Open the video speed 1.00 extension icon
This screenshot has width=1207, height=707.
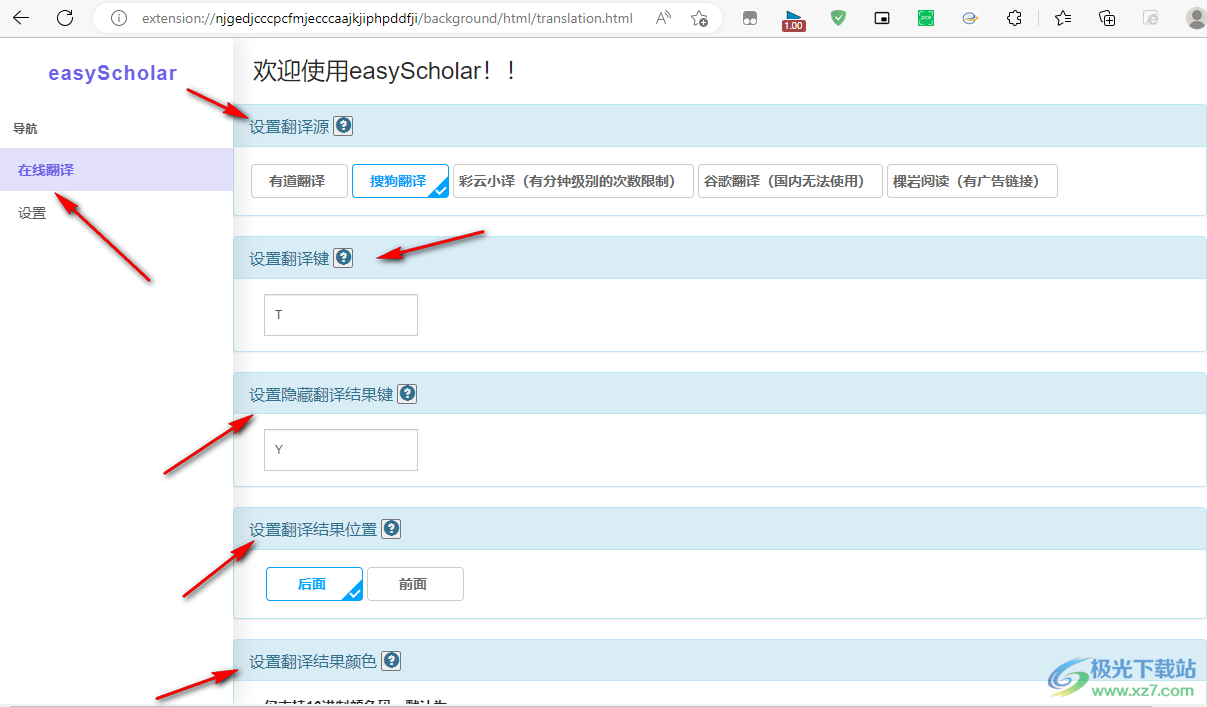(x=793, y=20)
